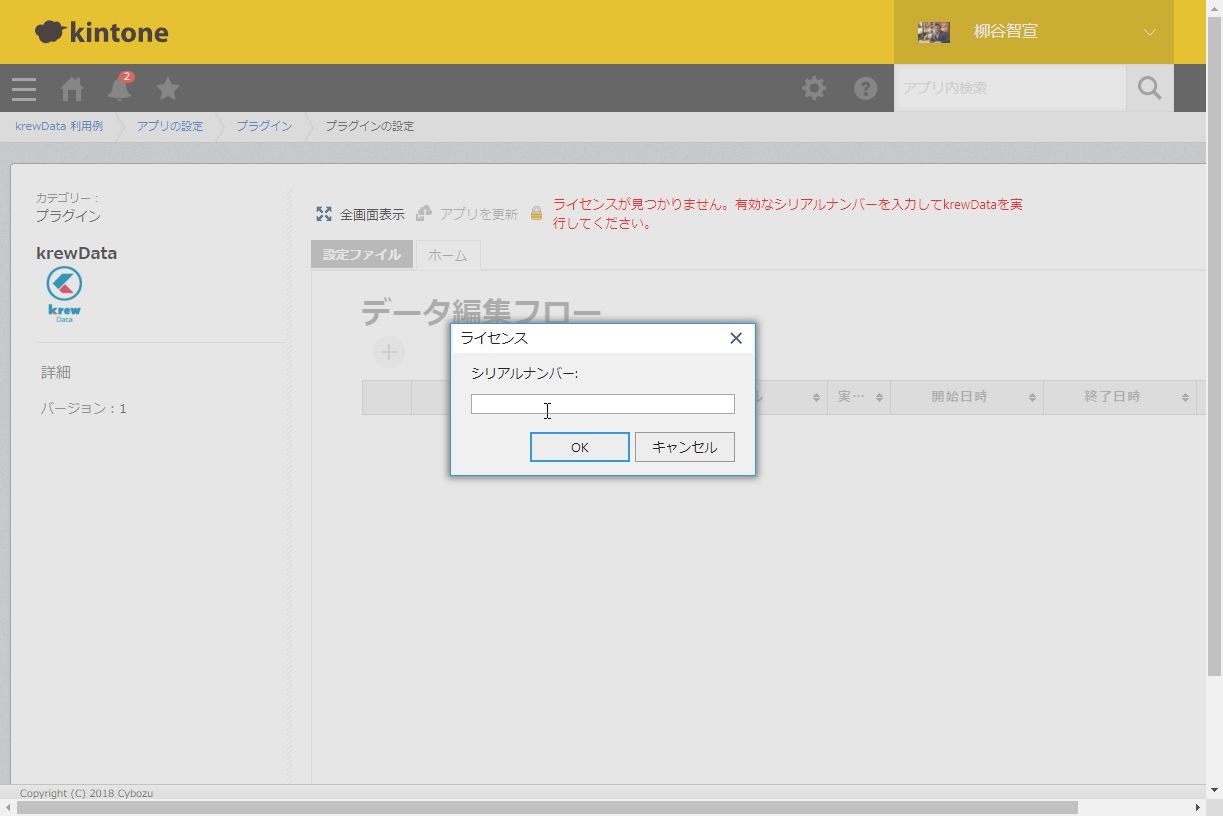Click the magnifier search button

point(1149,88)
